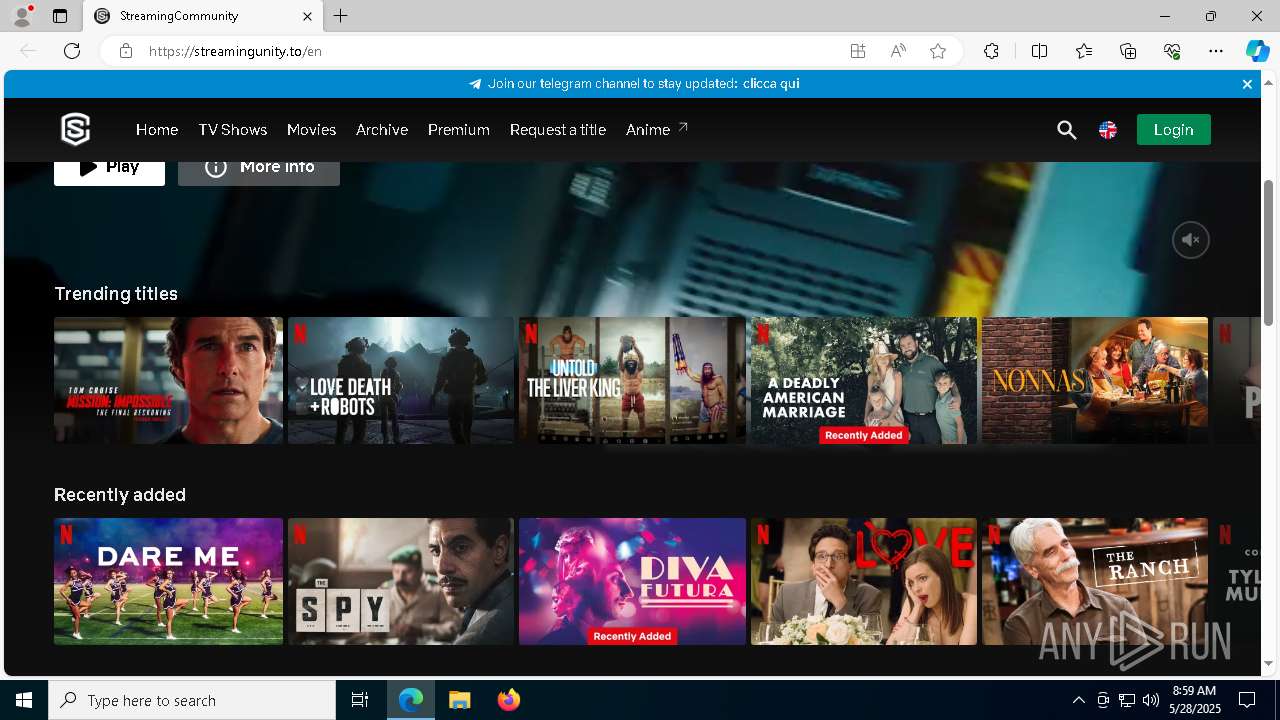
Task: Open the Windows Start menu
Action: [x=24, y=700]
